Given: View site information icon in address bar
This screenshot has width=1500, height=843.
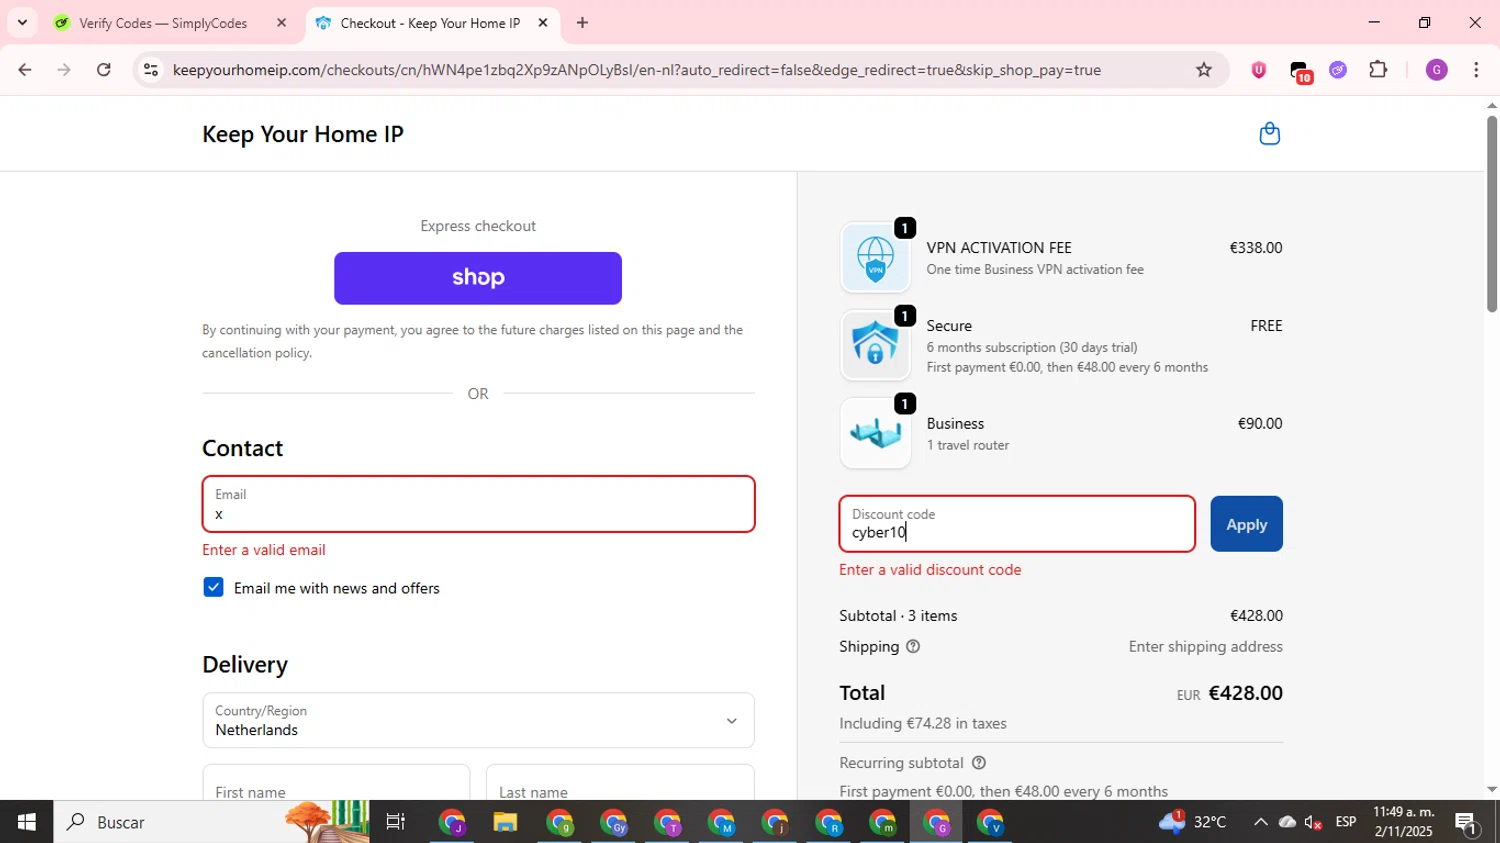Looking at the screenshot, I should (x=151, y=70).
